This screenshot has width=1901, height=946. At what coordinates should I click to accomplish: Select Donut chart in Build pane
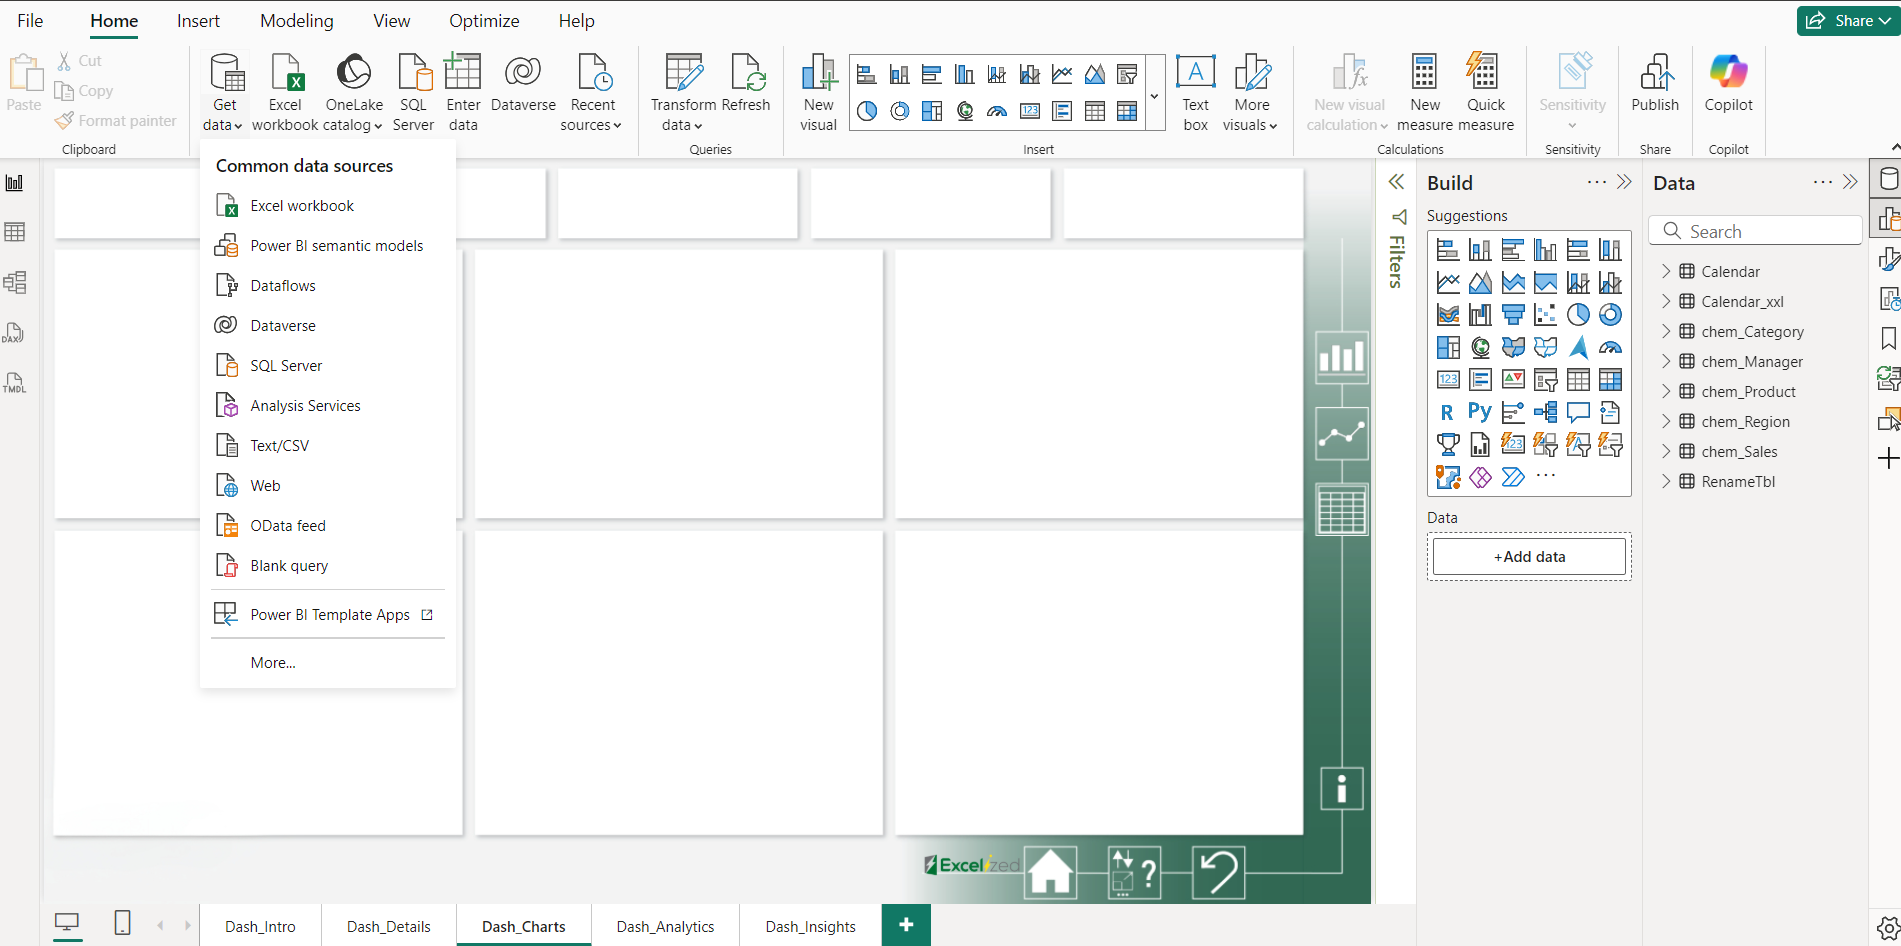coord(1610,315)
